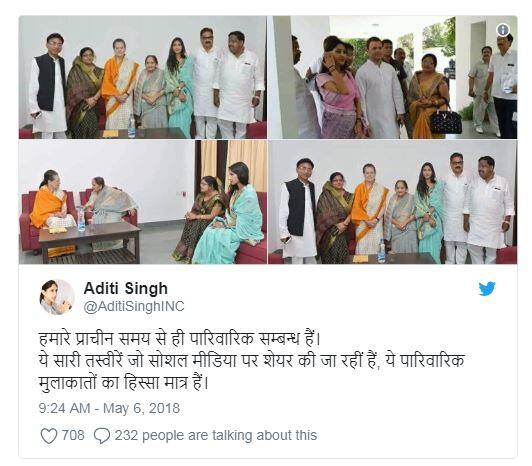View the bottom-left seated conversation photo
The width and height of the screenshot is (532, 466).
[x=142, y=202]
